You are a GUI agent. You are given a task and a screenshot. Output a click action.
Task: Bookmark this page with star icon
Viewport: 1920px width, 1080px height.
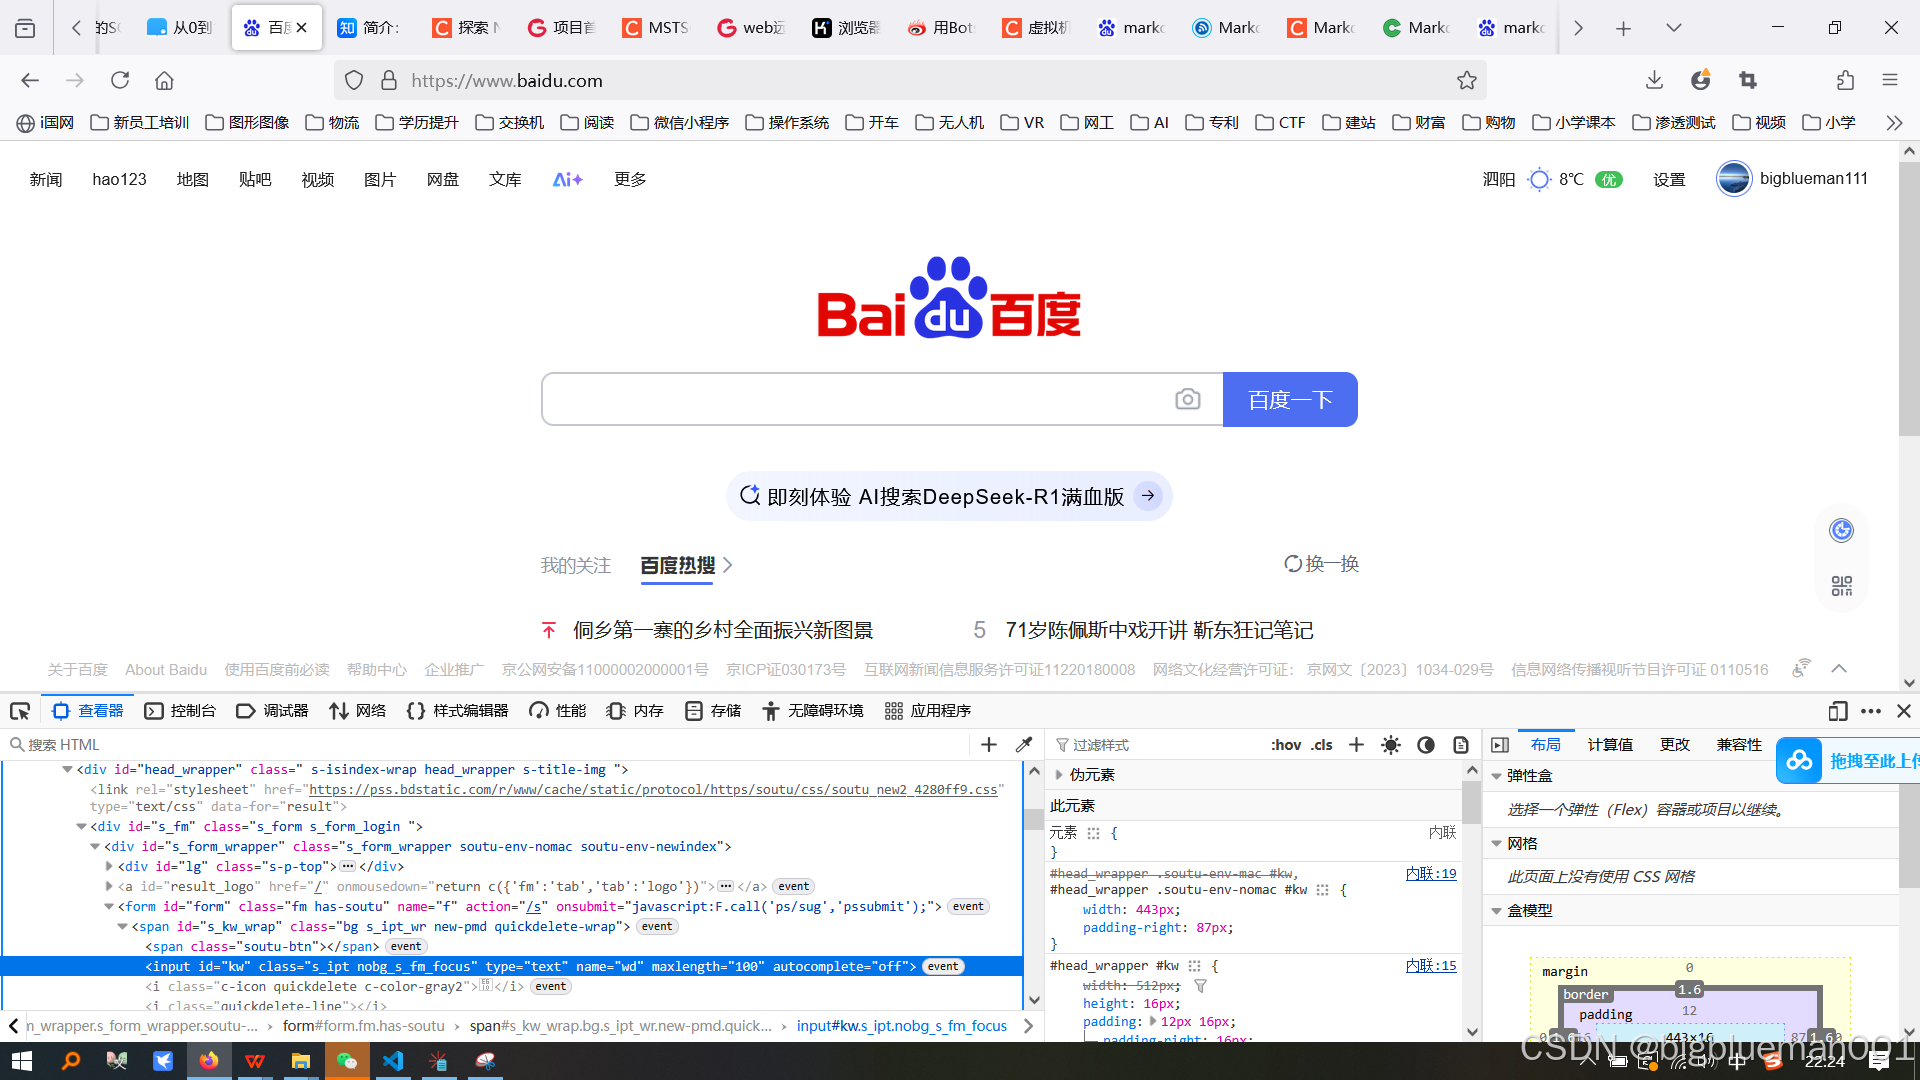pyautogui.click(x=1466, y=80)
